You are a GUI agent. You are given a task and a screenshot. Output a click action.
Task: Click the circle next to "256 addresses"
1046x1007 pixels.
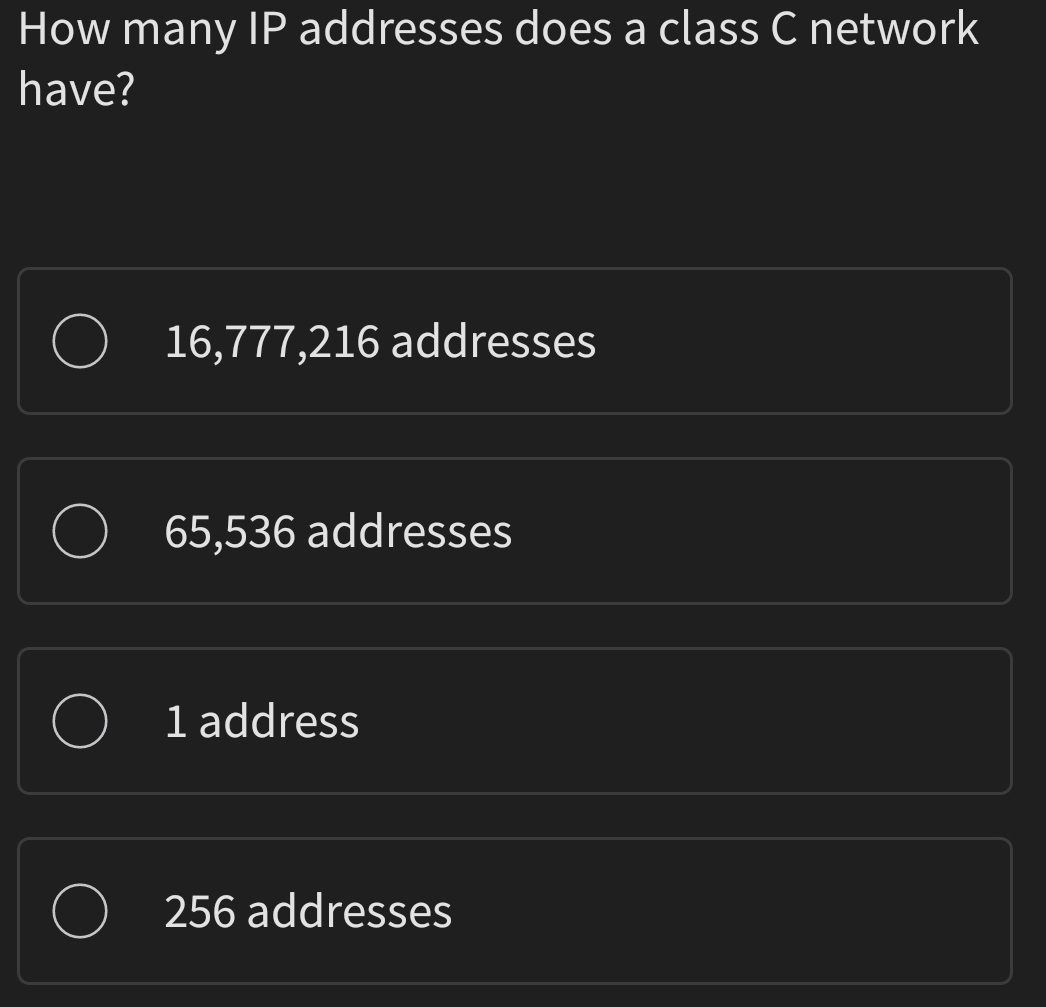point(80,910)
